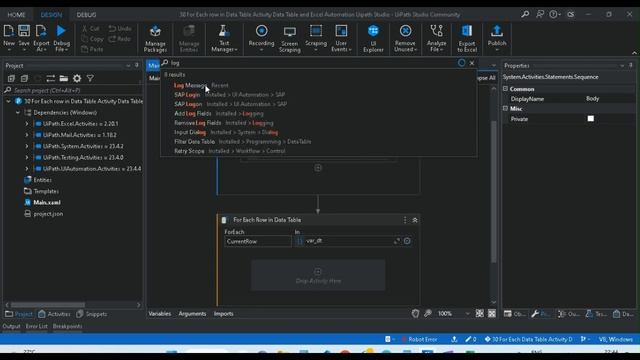This screenshot has width=640, height=360.
Task: Click the Save icon in ribbon
Action: click(x=24, y=31)
